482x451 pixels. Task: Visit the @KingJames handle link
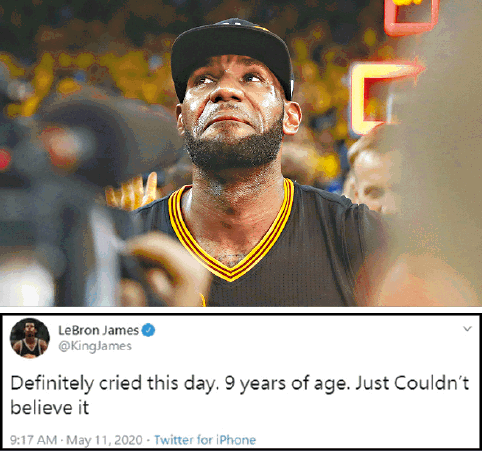(95, 346)
